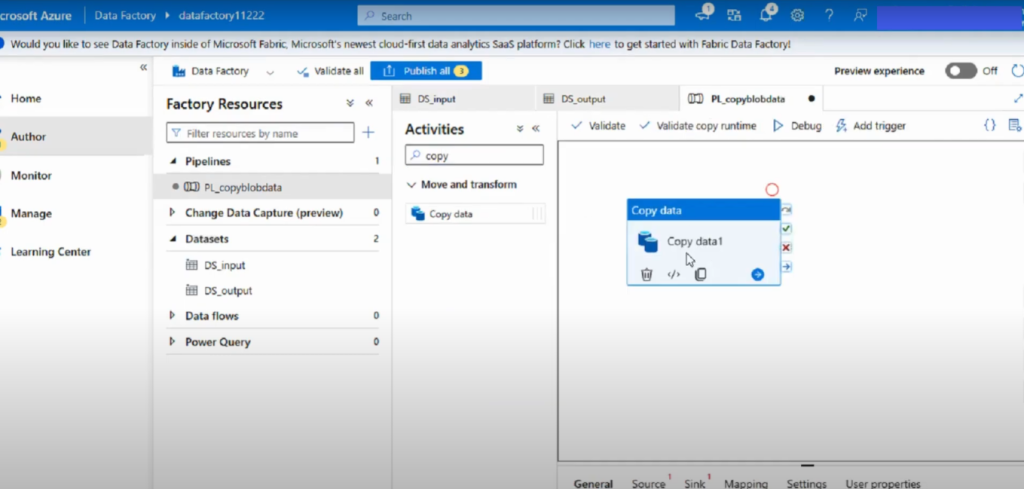This screenshot has height=489, width=1024.
Task: Select the PL_copyblobdata editor tab
Action: point(751,99)
